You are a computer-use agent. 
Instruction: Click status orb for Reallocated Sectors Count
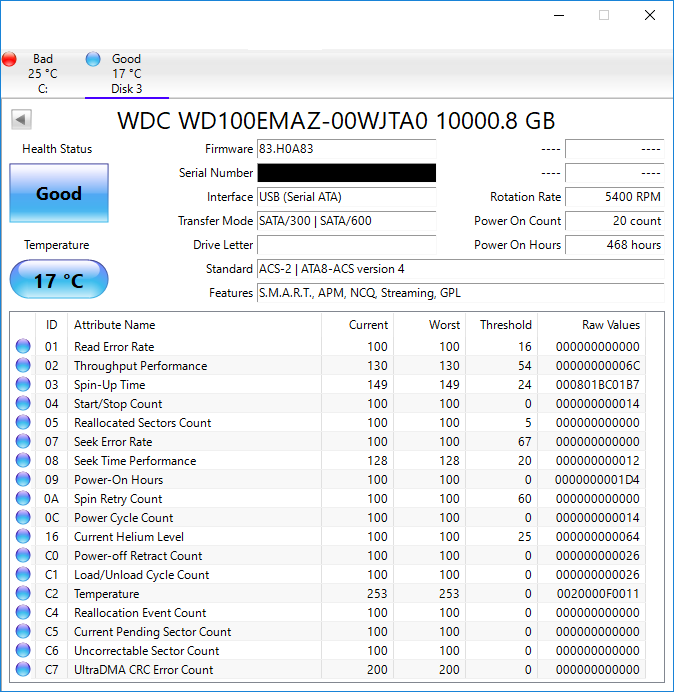tap(23, 423)
